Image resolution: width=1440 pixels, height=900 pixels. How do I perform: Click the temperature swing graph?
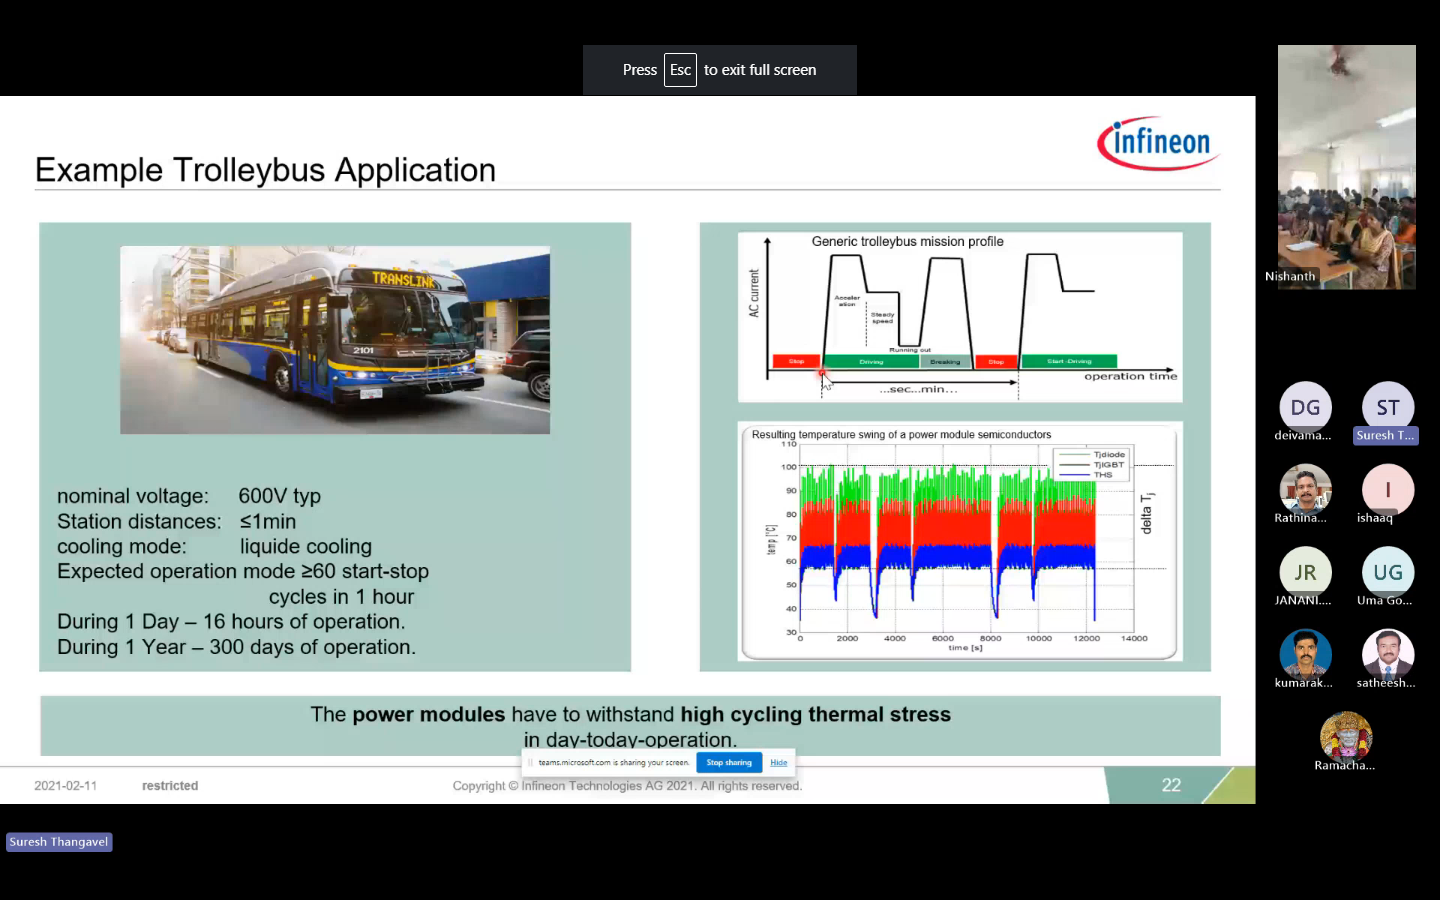[x=960, y=541]
